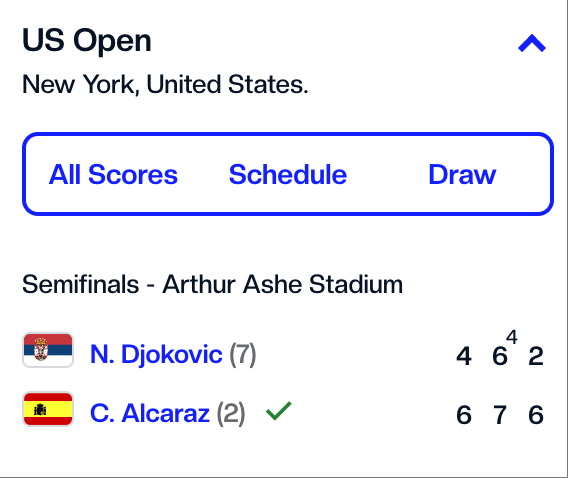
Task: Open N. Djokovic player profile
Action: coord(156,354)
